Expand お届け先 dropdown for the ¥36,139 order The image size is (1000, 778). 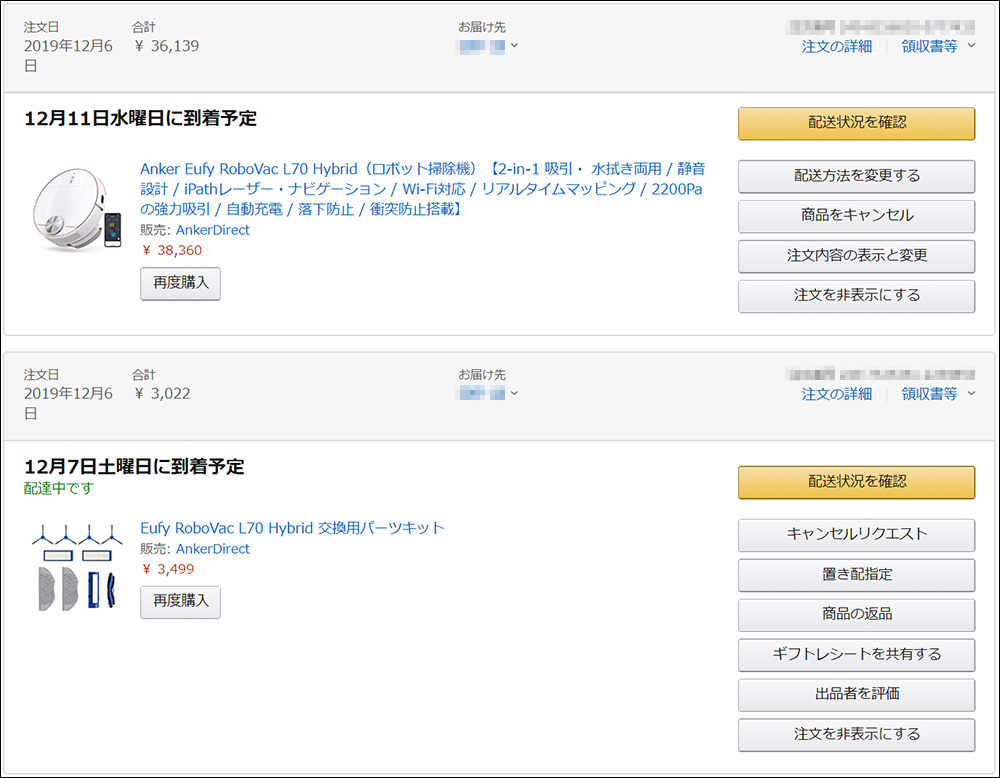tap(489, 46)
